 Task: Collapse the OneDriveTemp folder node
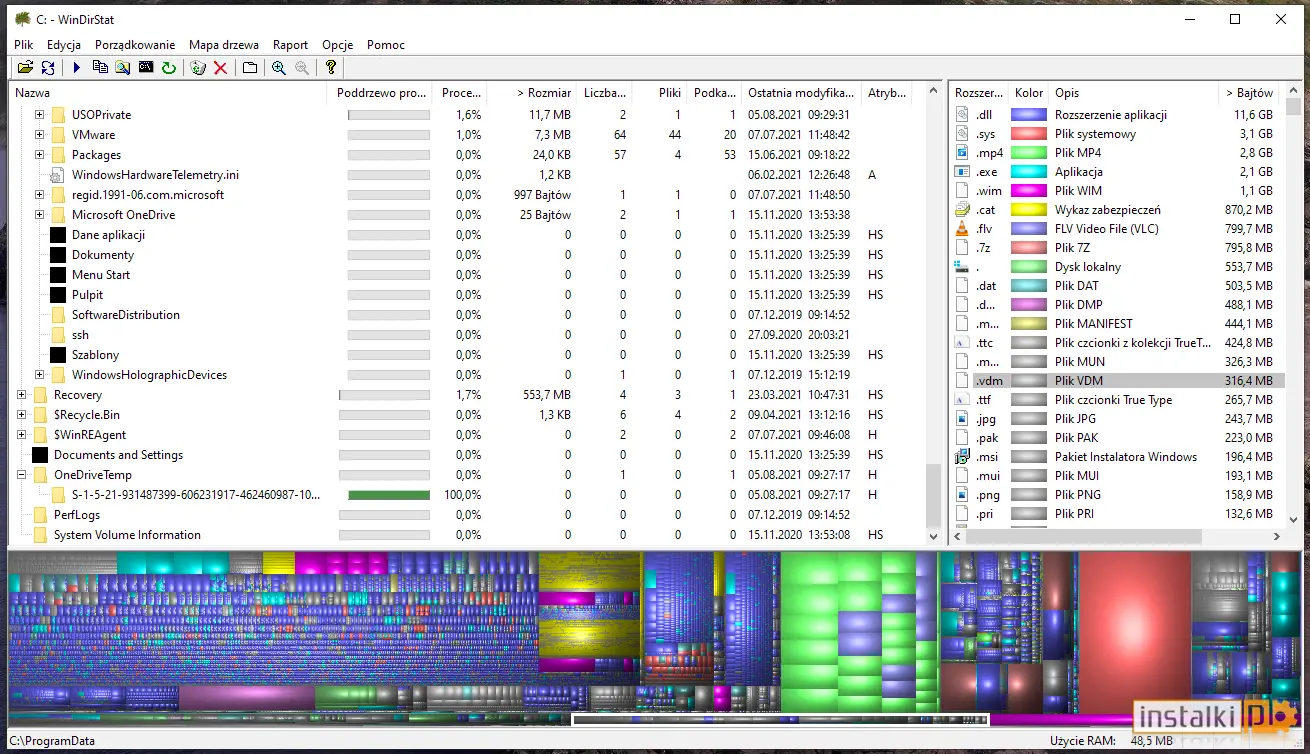(22, 475)
